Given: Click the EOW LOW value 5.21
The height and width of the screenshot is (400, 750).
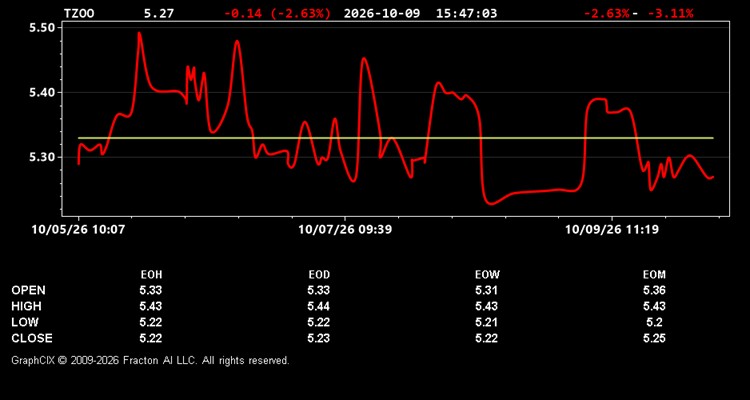Looking at the screenshot, I should [x=486, y=322].
